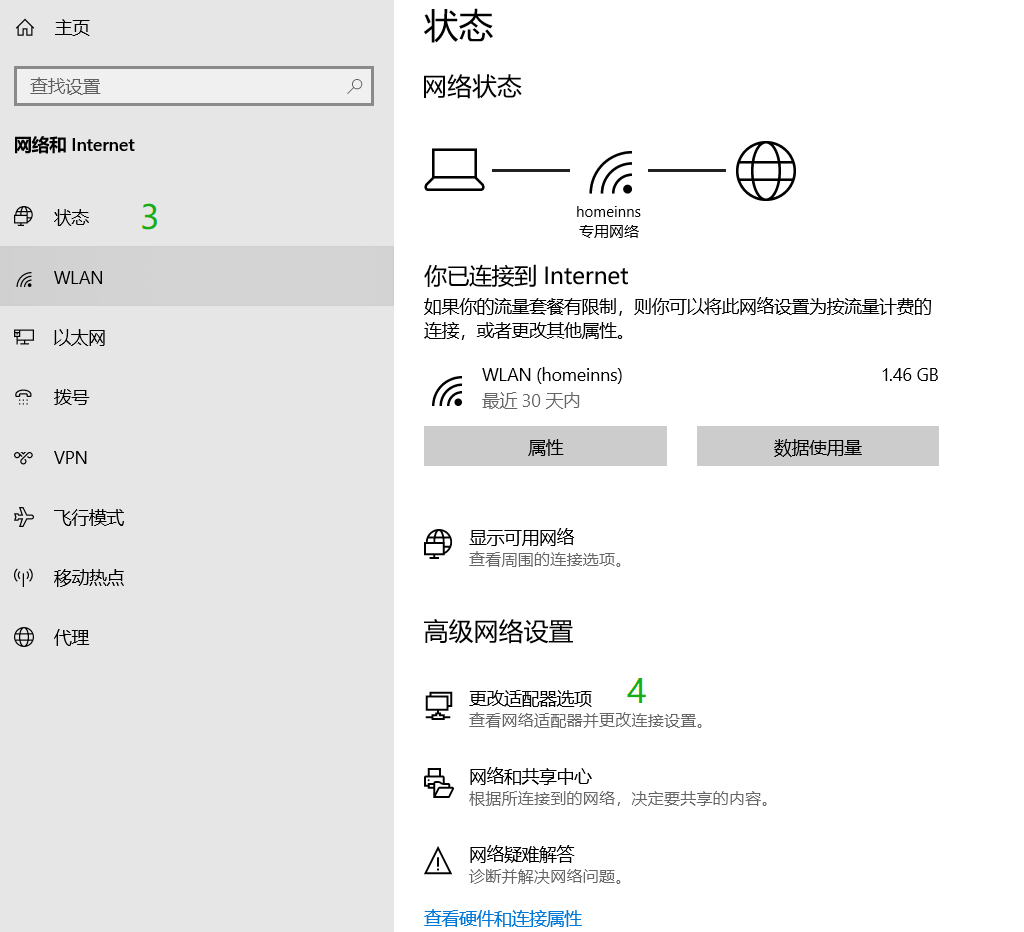
Task: Click the magnifier search icon
Action: click(x=355, y=86)
